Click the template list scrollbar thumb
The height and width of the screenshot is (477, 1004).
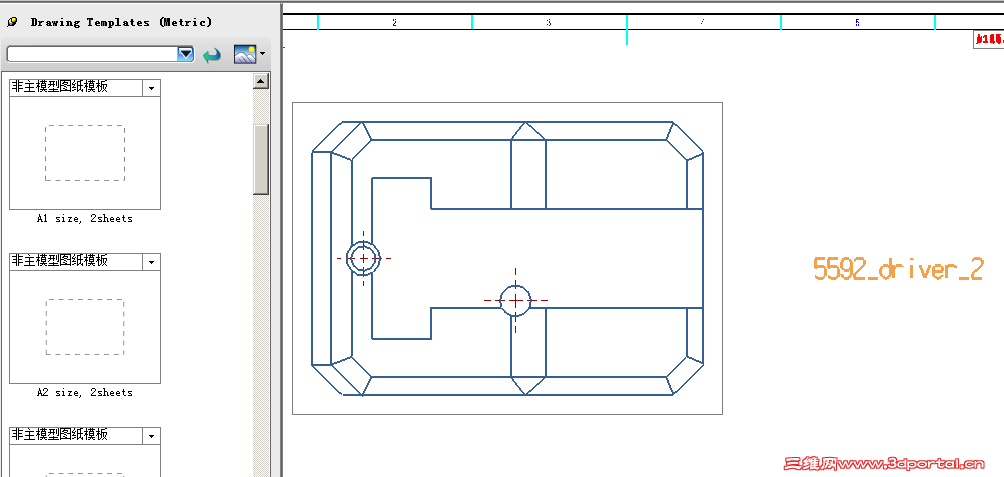point(261,159)
